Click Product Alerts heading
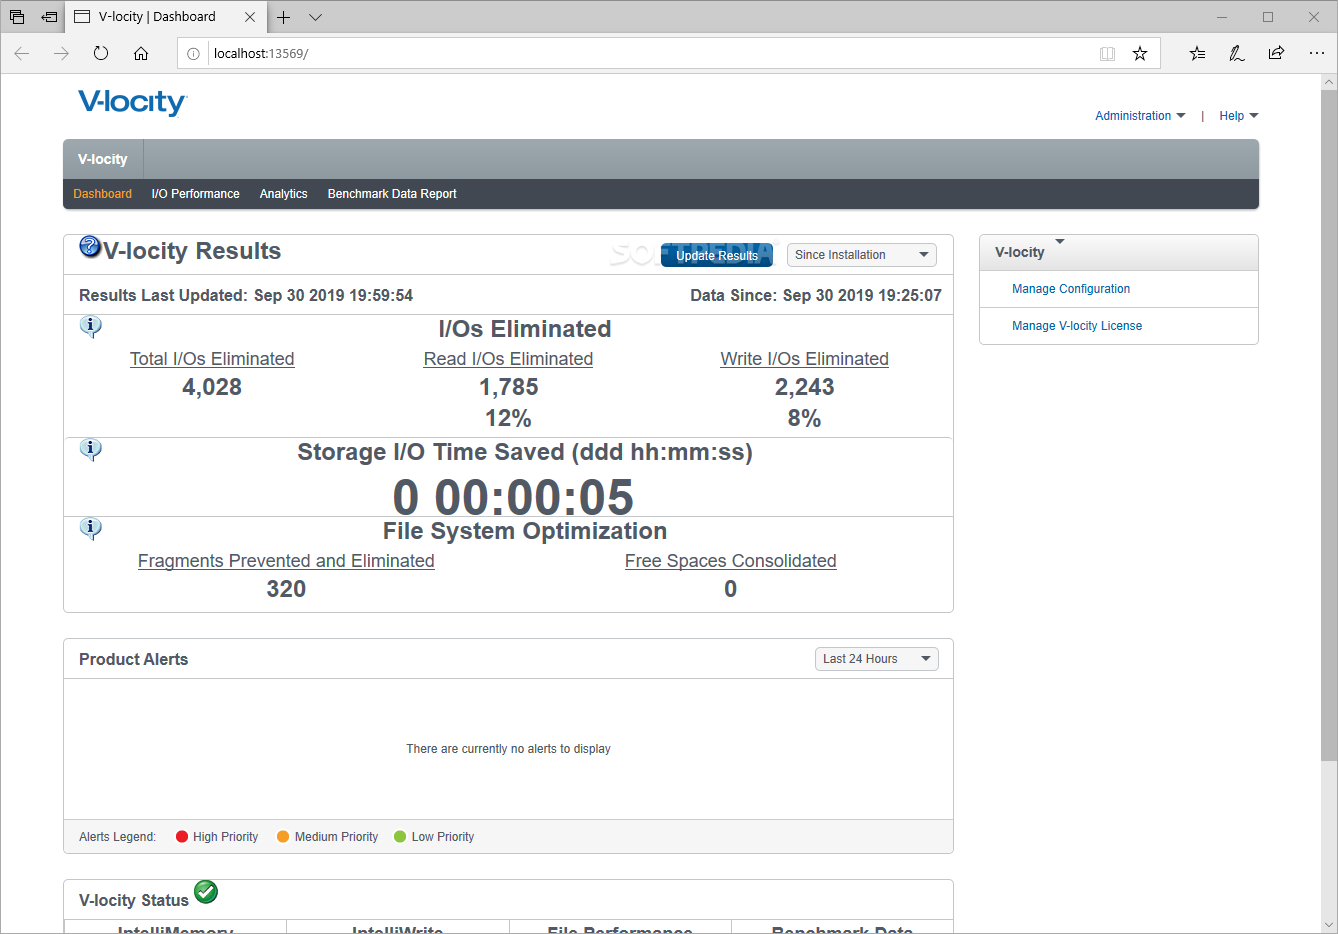Viewport: 1338px width, 934px height. pos(133,659)
